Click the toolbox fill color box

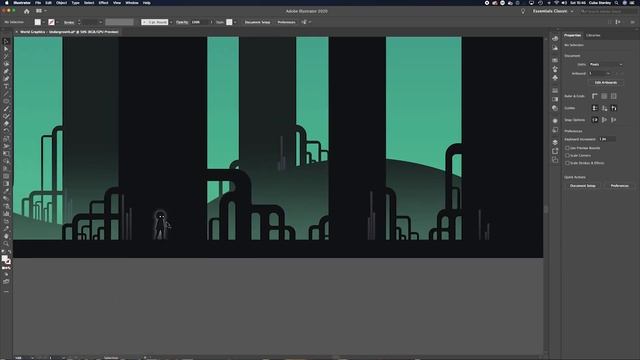[x=4, y=258]
